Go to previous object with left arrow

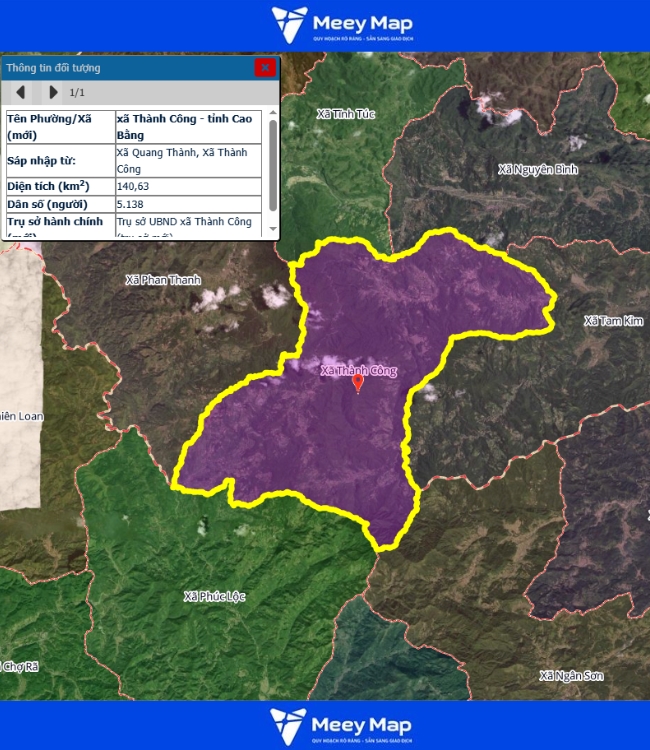(x=19, y=93)
